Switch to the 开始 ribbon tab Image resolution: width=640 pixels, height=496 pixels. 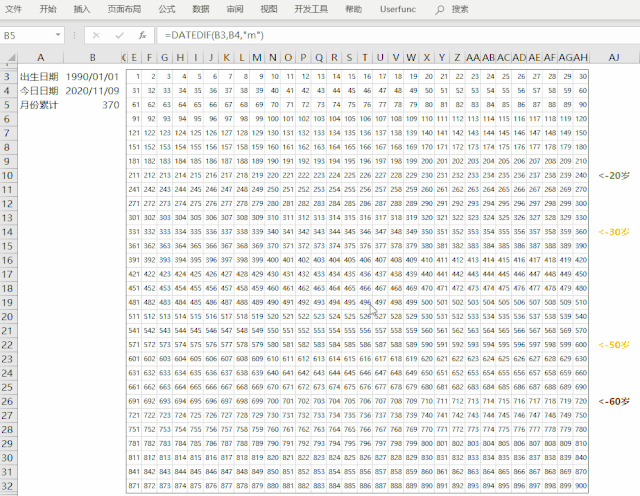click(x=48, y=9)
